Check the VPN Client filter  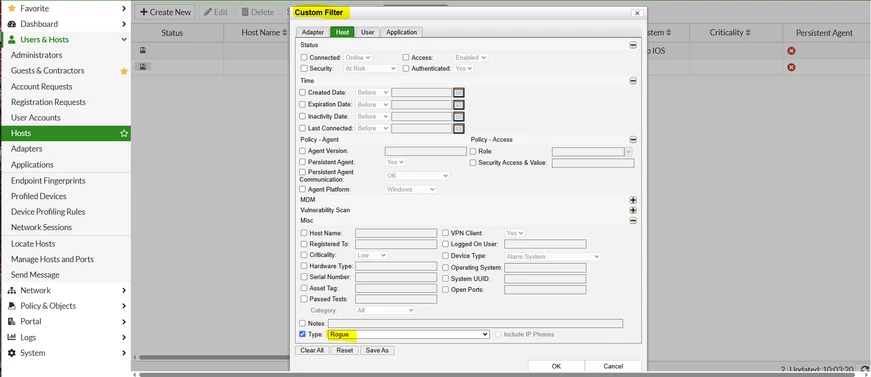click(x=445, y=233)
